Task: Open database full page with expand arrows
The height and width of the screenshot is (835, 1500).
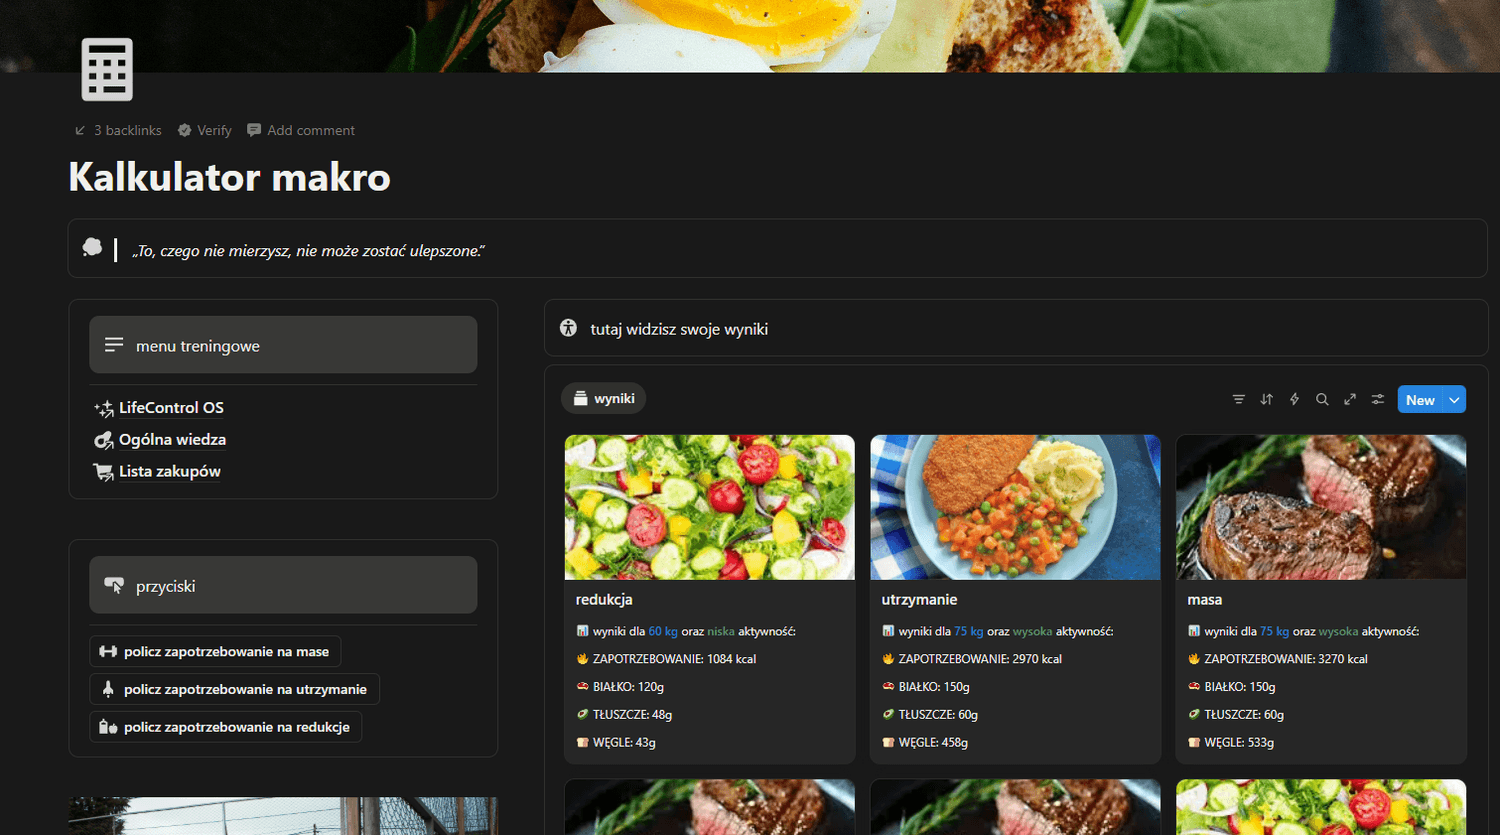Action: (x=1350, y=400)
